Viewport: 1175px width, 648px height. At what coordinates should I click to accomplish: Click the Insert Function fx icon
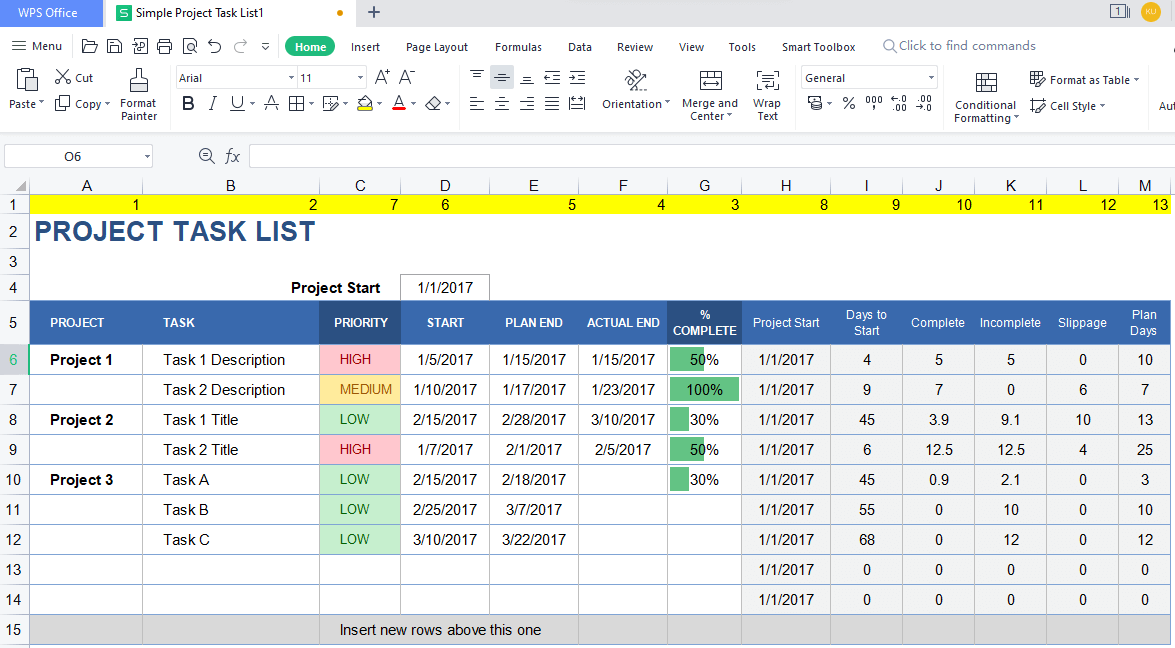(x=232, y=156)
